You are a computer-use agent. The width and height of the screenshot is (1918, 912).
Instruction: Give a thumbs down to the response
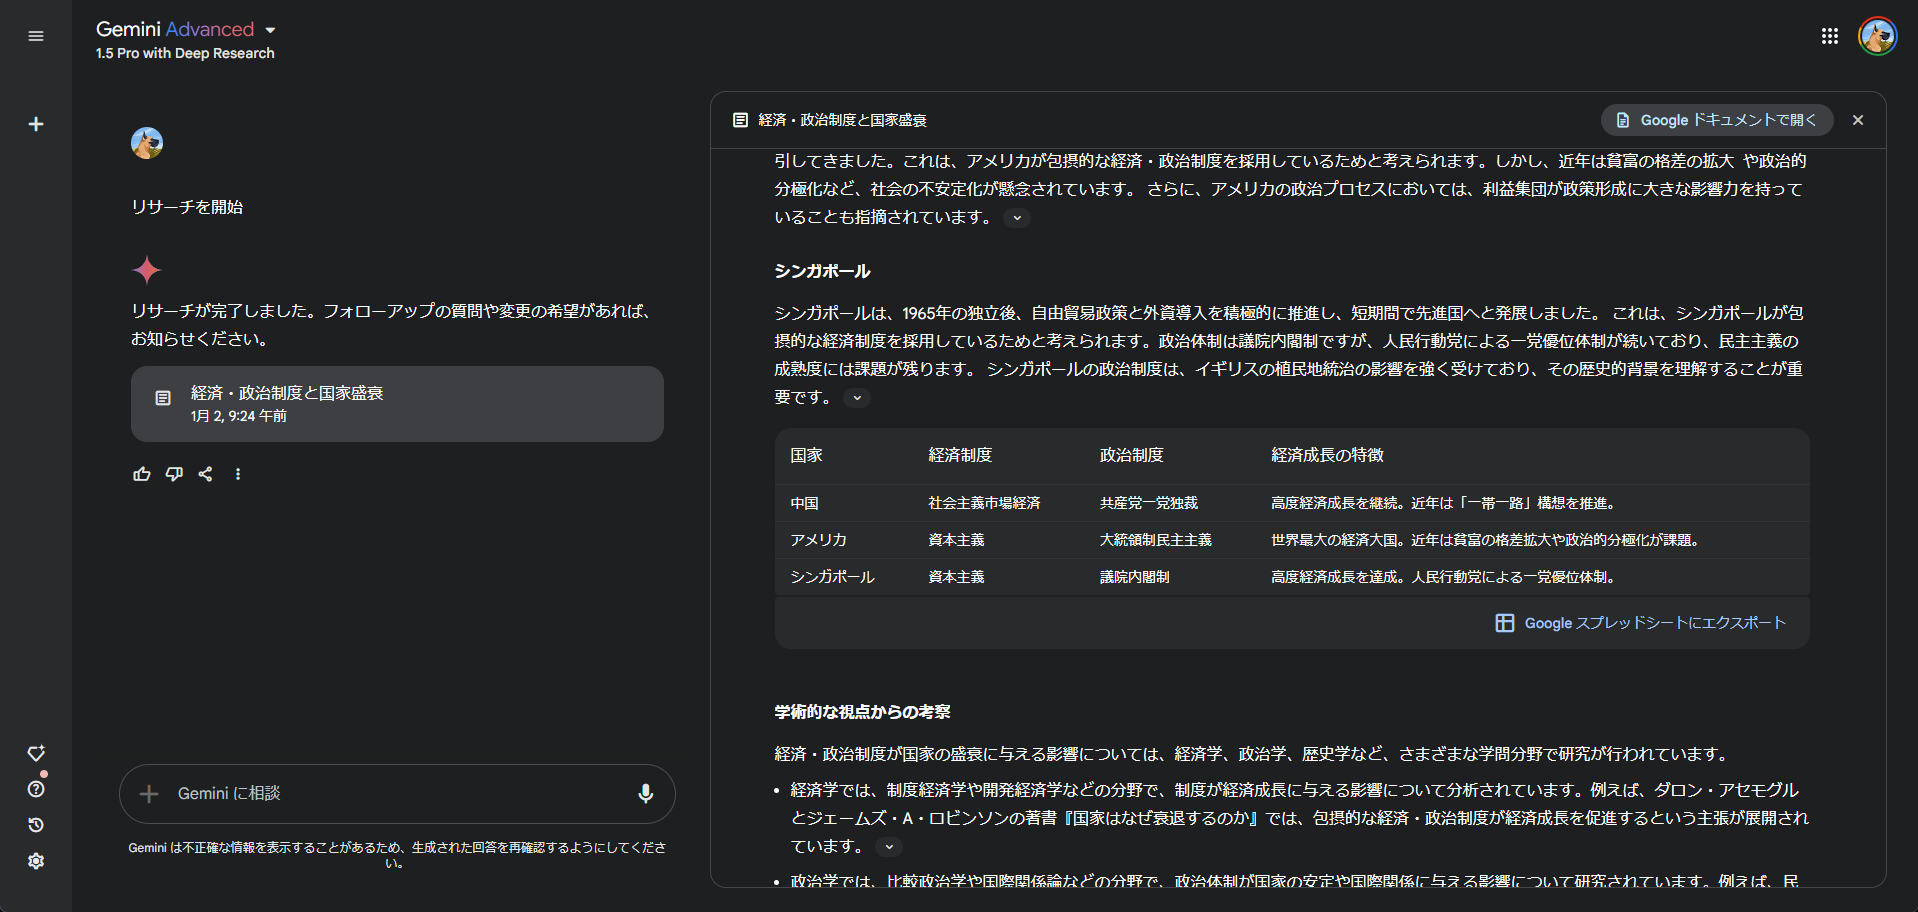coord(173,474)
